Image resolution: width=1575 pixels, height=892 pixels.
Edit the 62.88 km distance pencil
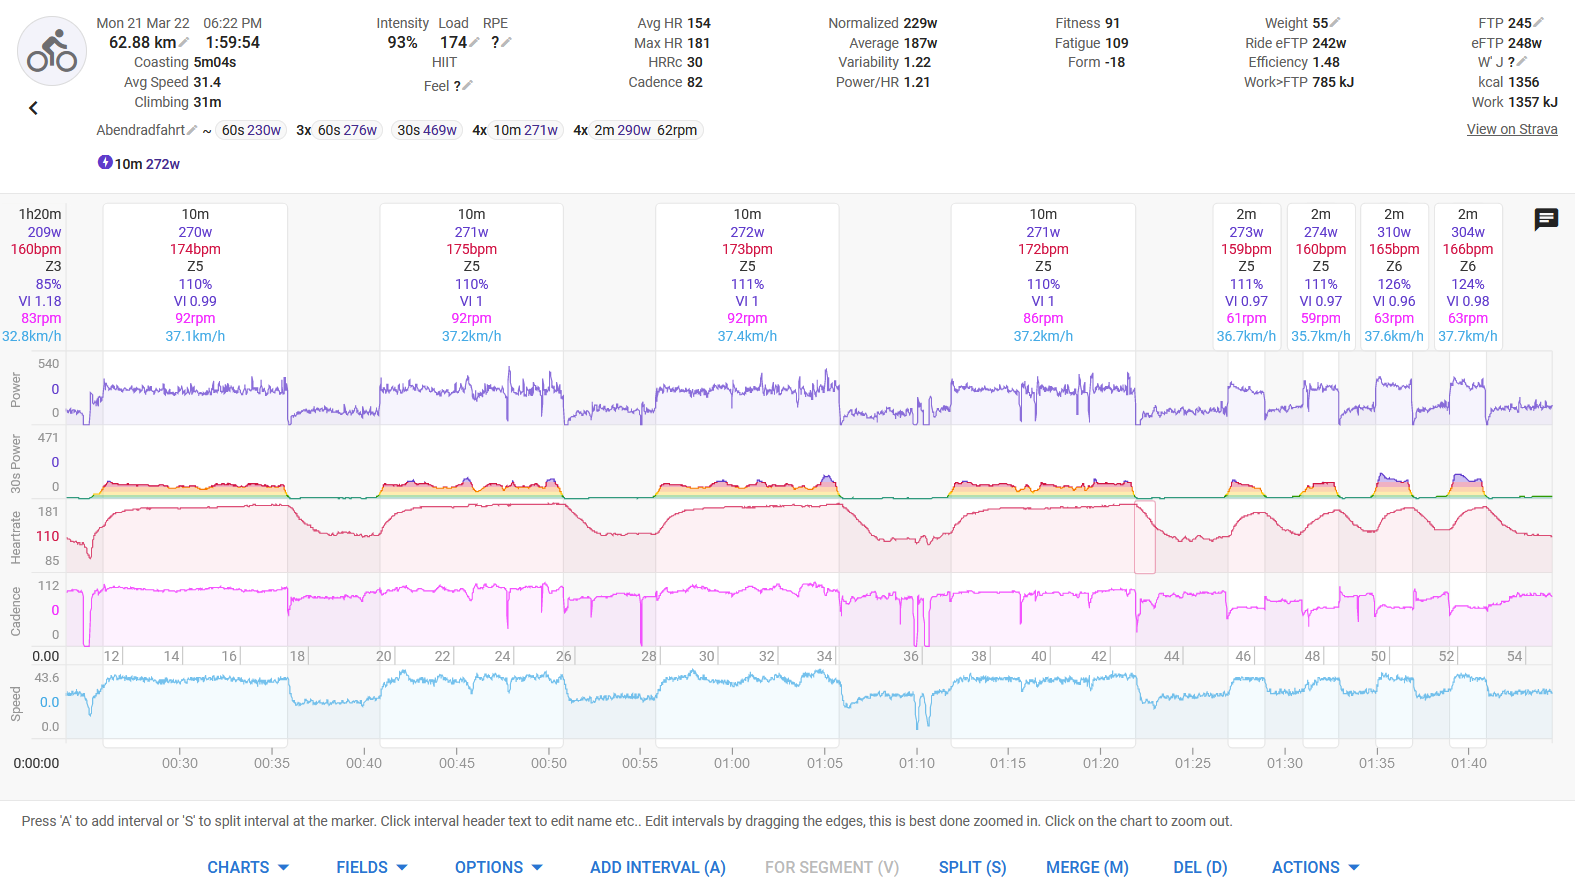(185, 43)
